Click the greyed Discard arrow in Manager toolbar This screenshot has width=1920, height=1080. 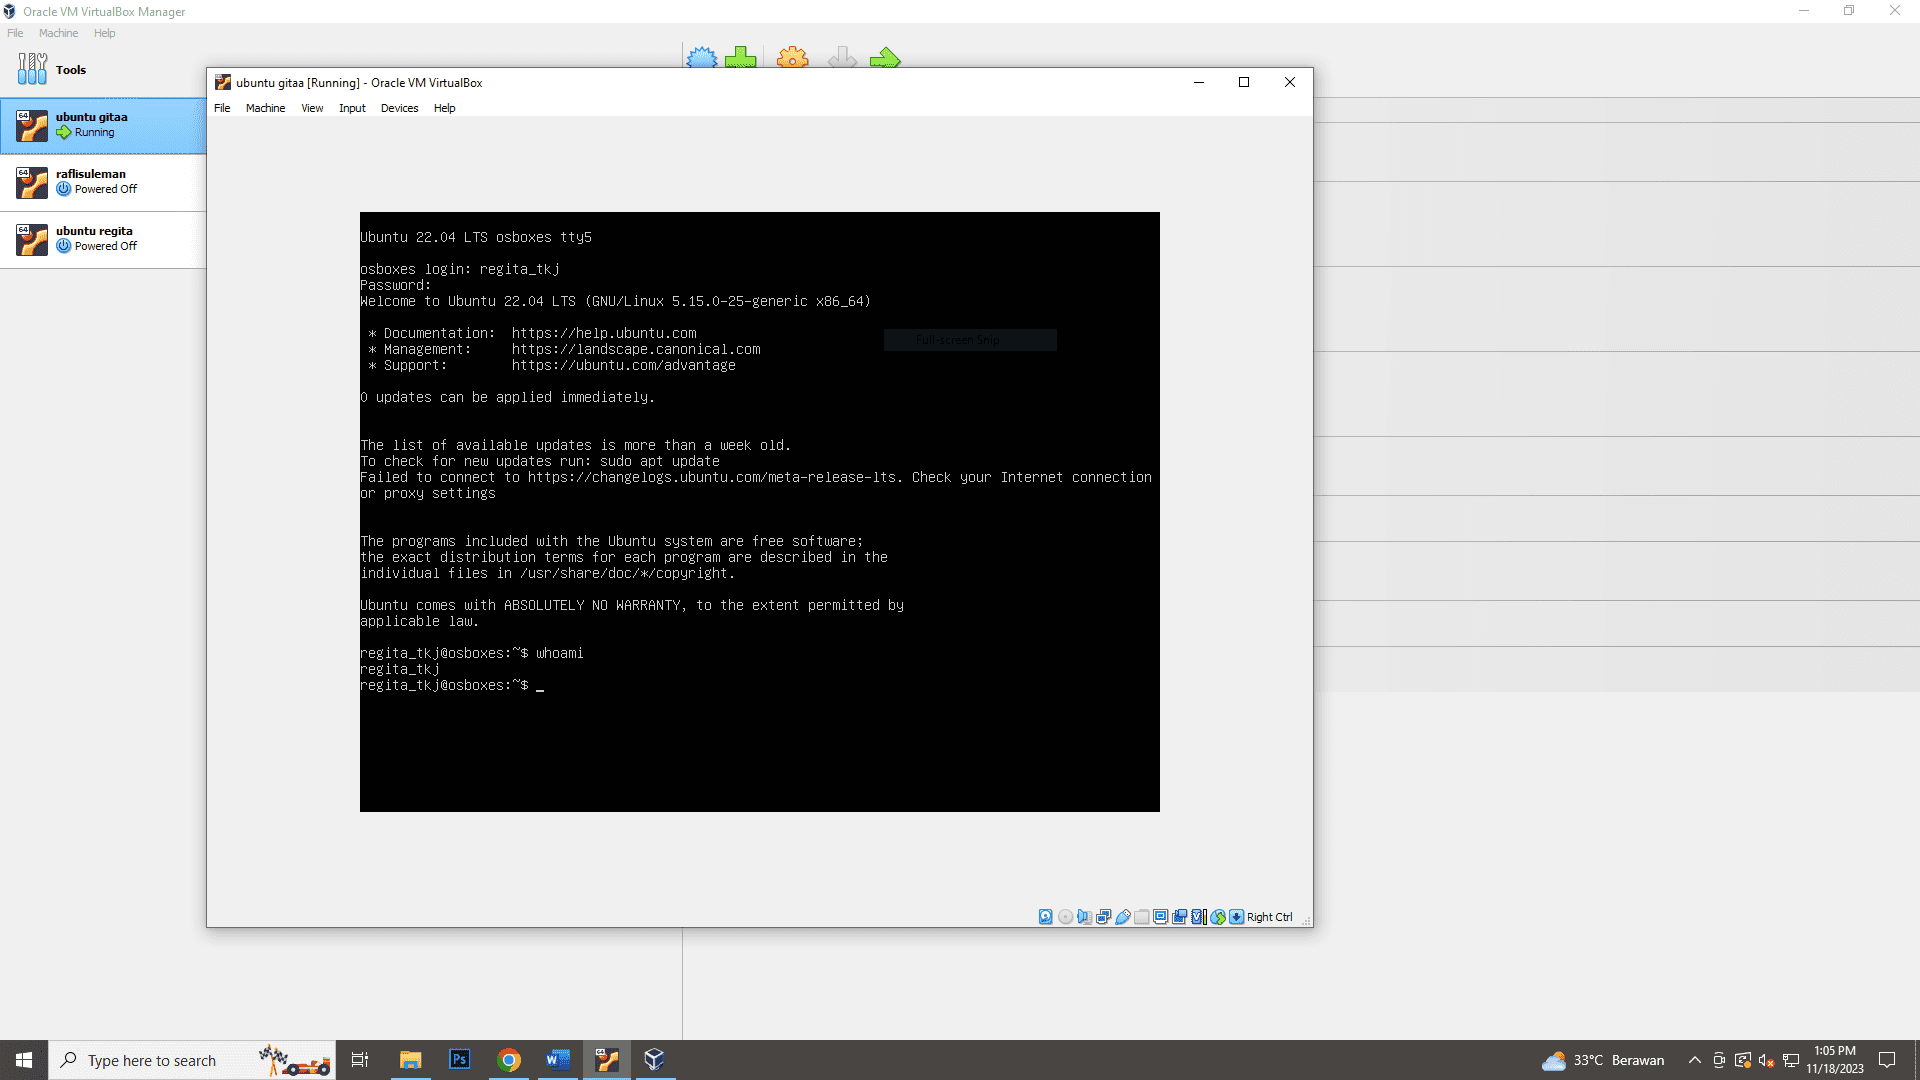(x=843, y=57)
